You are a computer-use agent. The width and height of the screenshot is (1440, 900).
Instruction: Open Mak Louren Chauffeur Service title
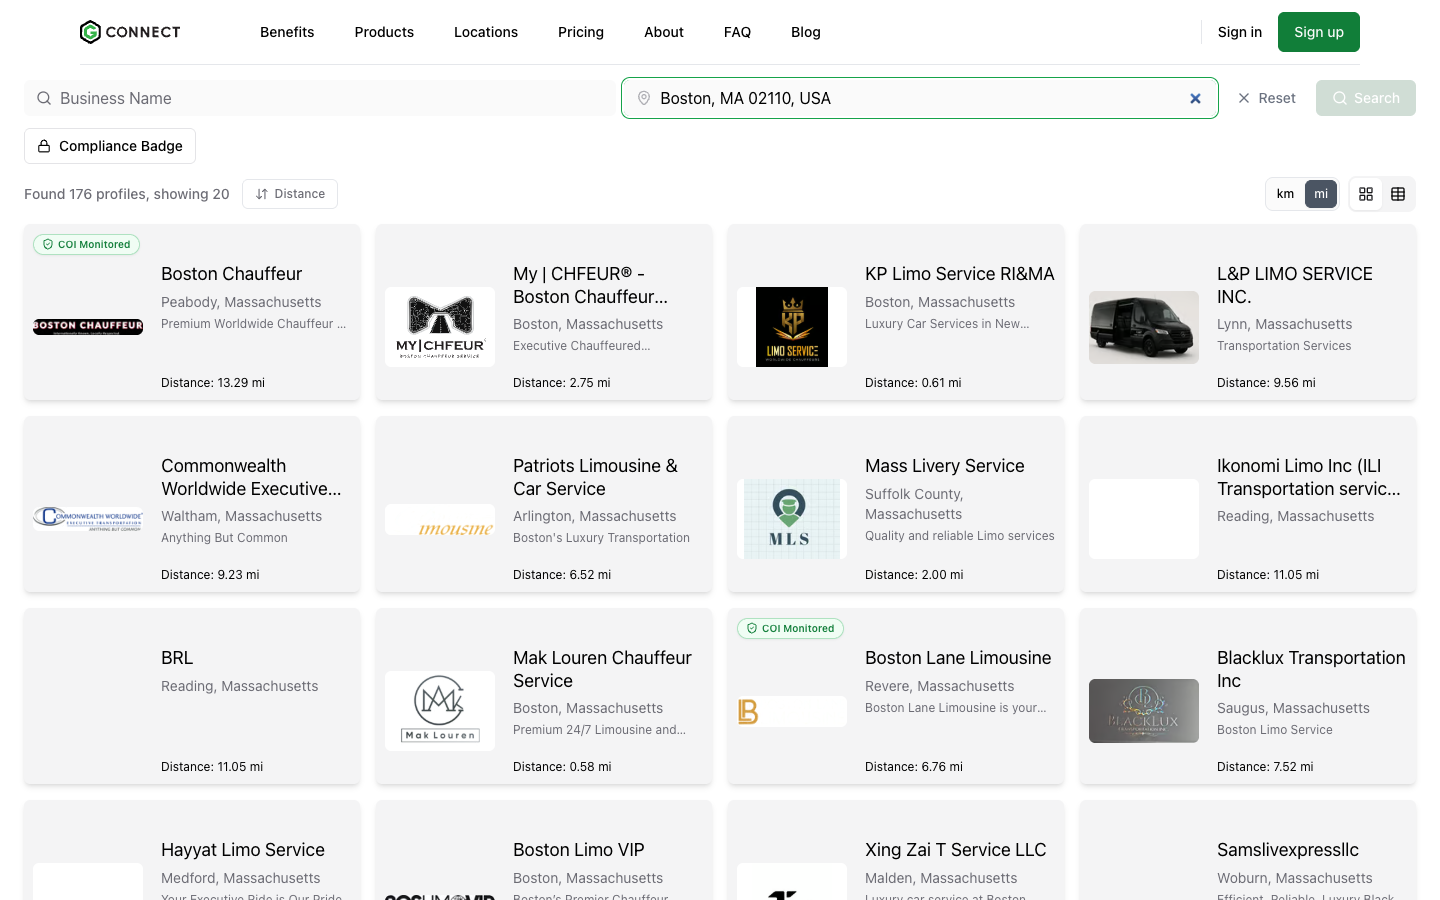602,669
